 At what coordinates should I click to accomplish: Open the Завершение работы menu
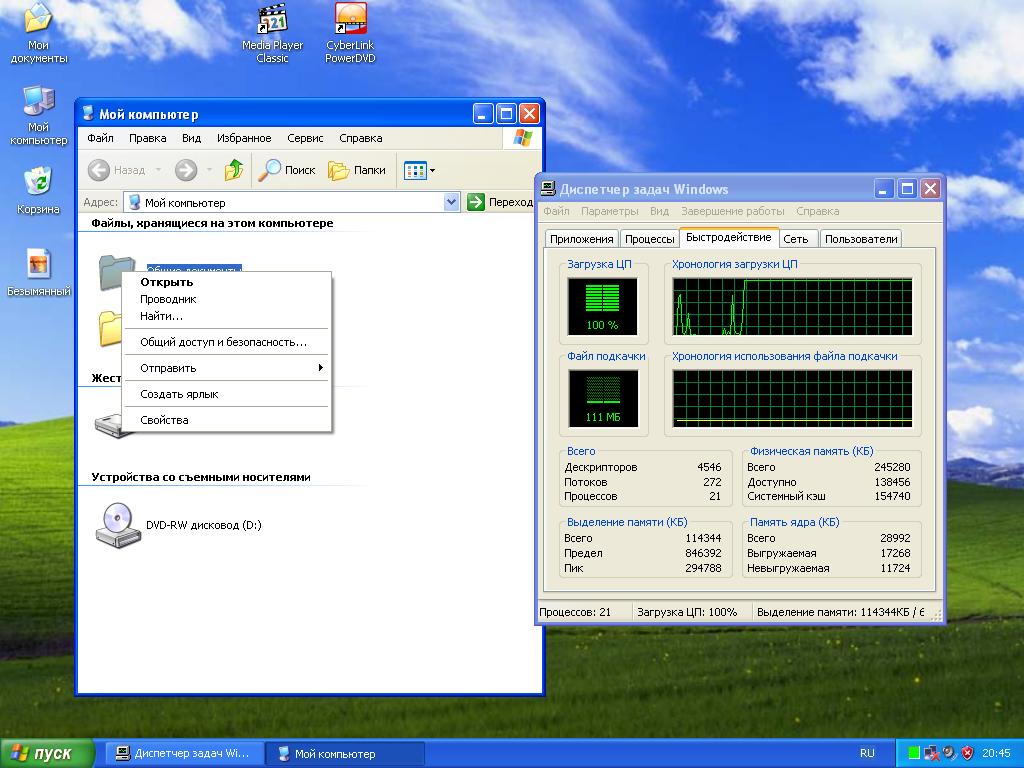click(x=733, y=212)
